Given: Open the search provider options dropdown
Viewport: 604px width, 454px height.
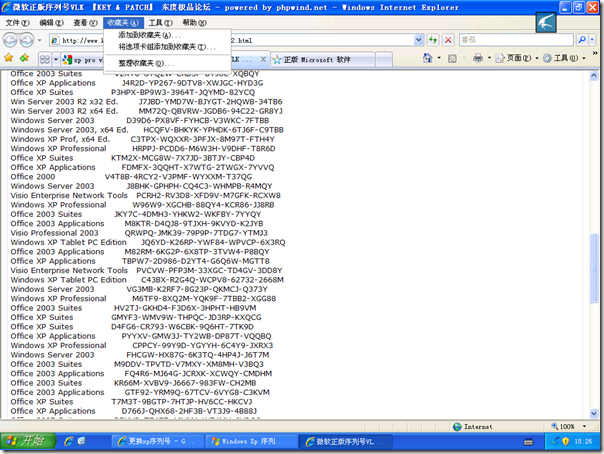Looking at the screenshot, I should click(x=592, y=40).
